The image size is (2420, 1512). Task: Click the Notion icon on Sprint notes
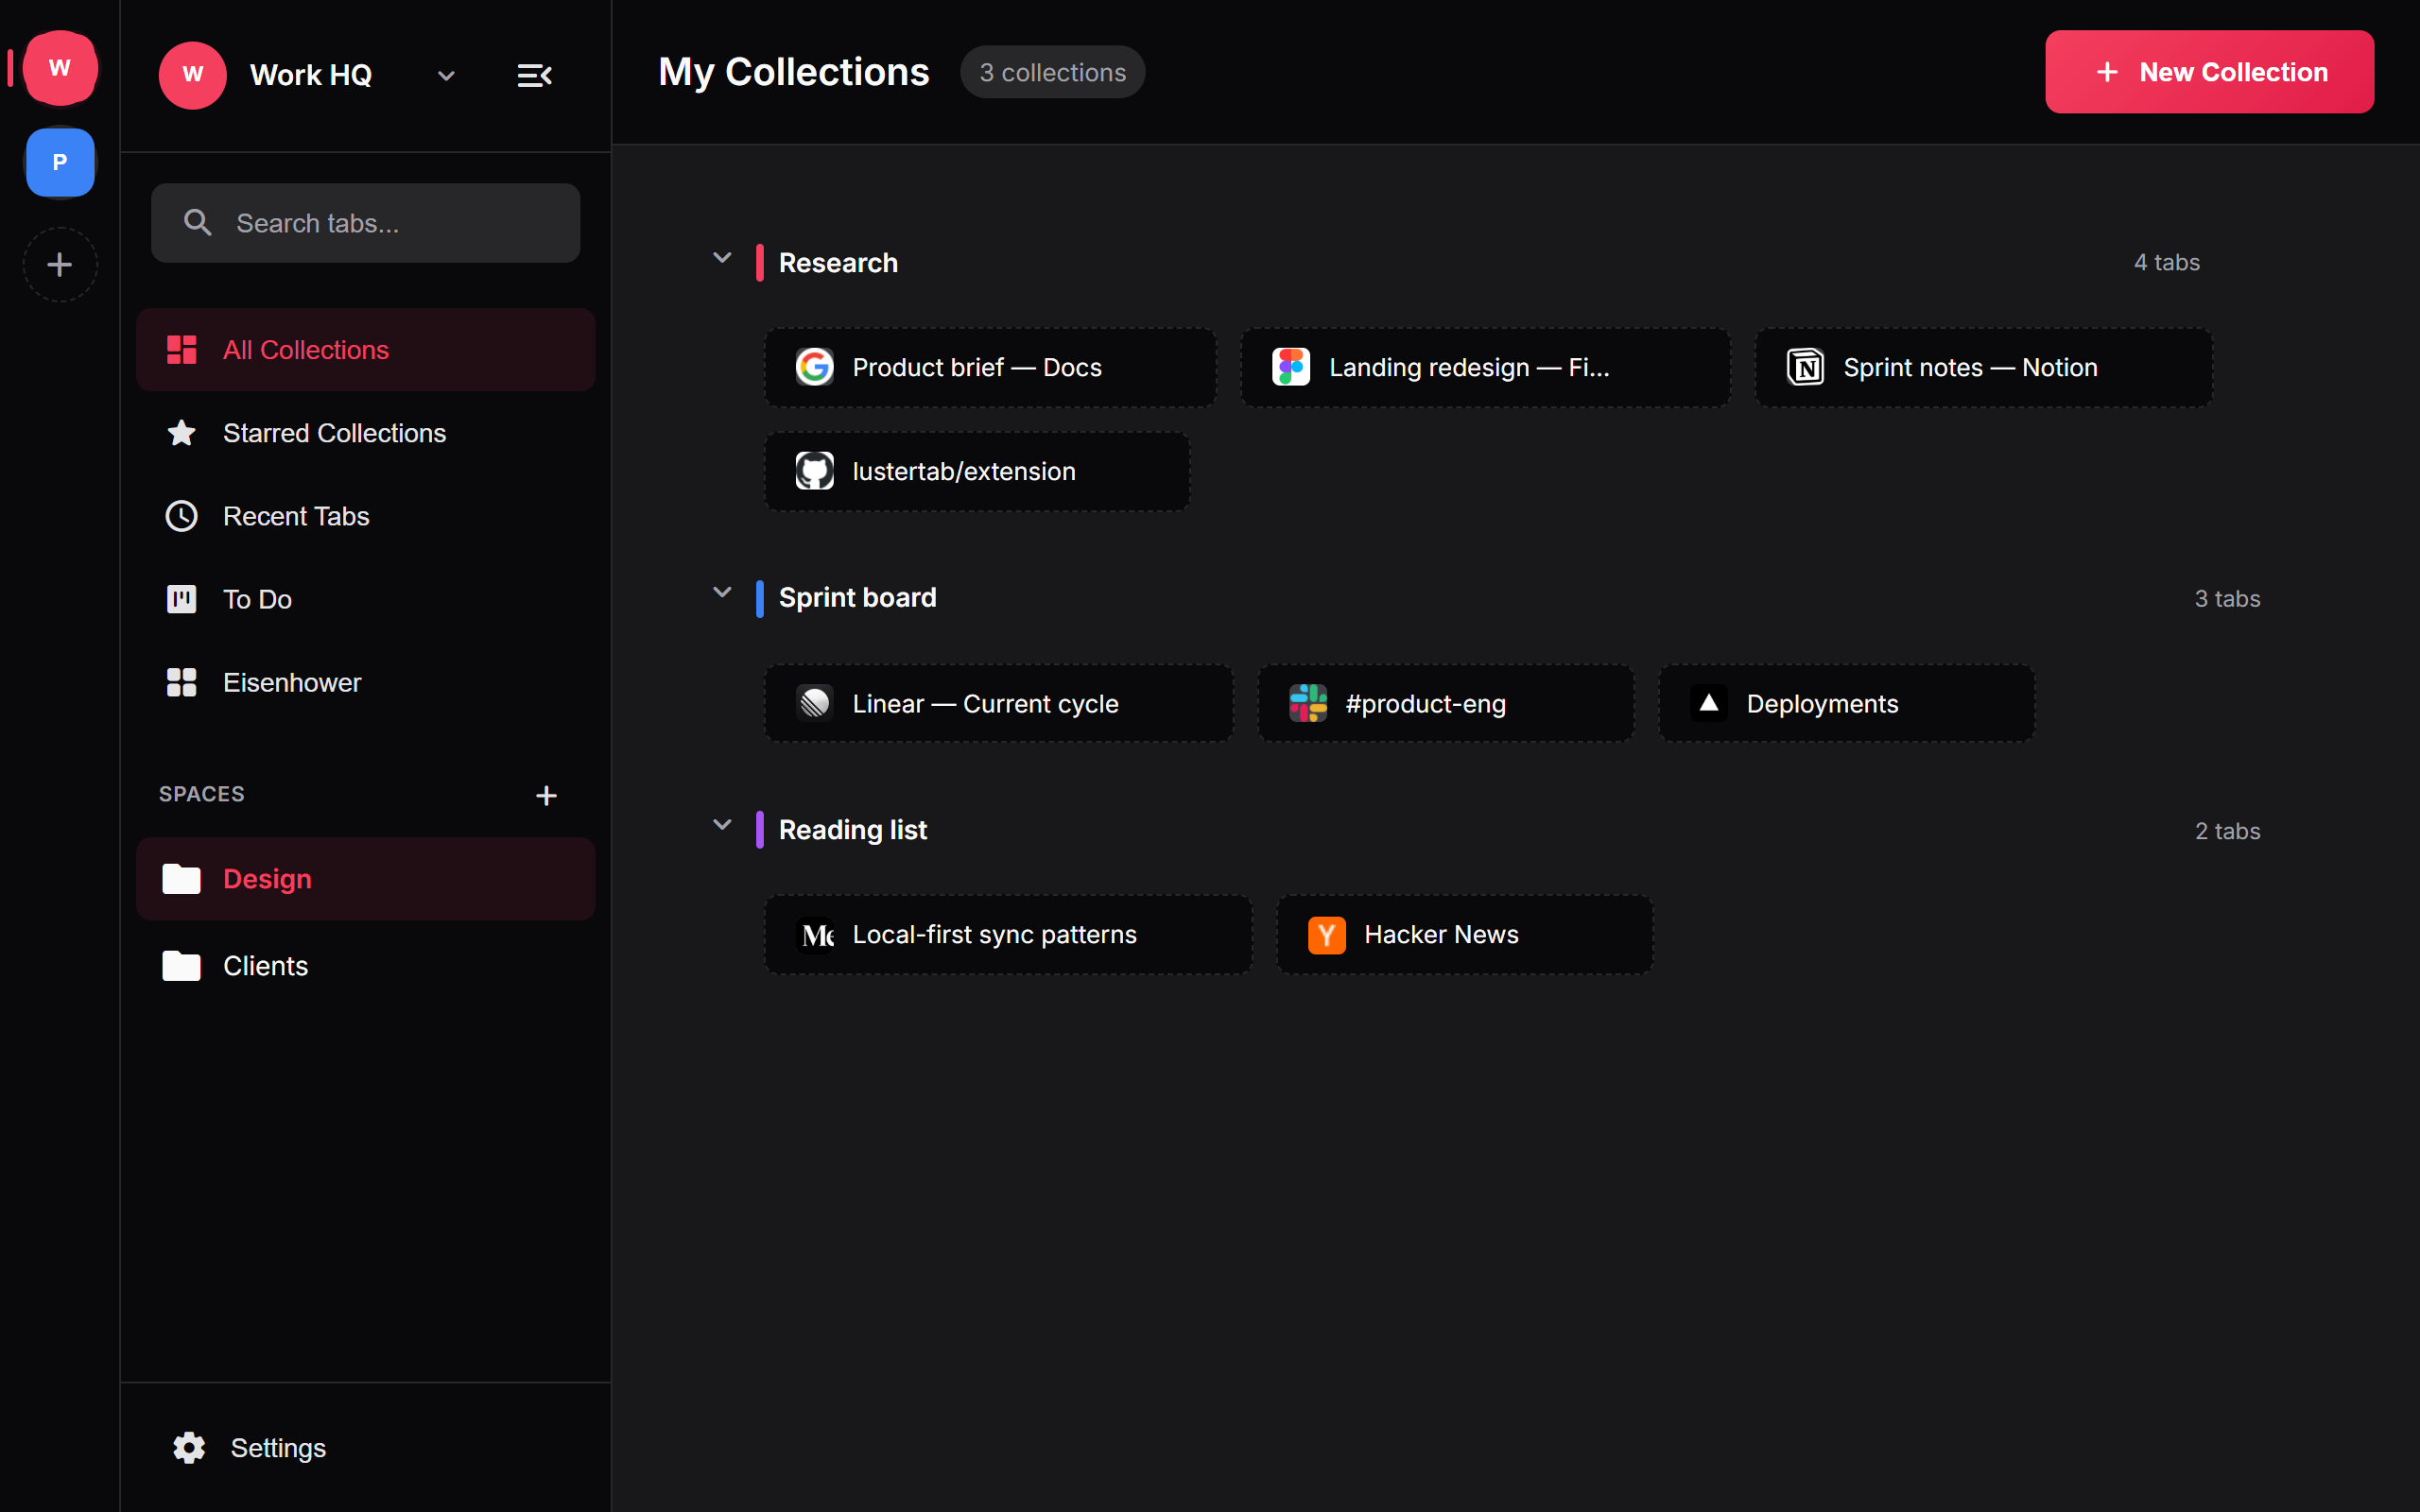click(1805, 367)
